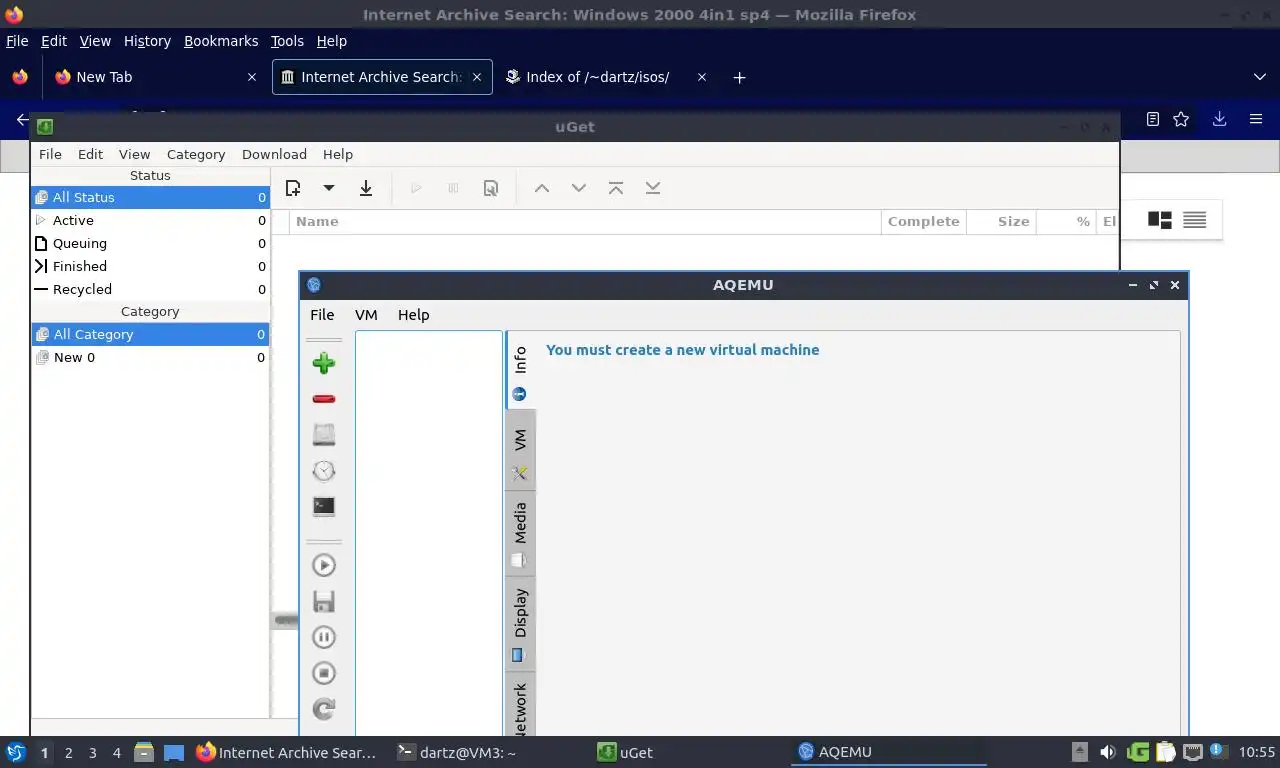
Task: Click the volume speaker tray icon
Action: click(1107, 752)
